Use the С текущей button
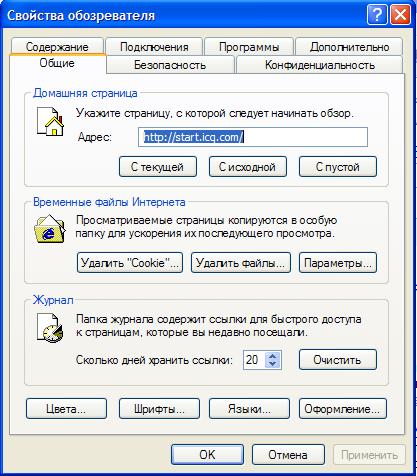 158,167
